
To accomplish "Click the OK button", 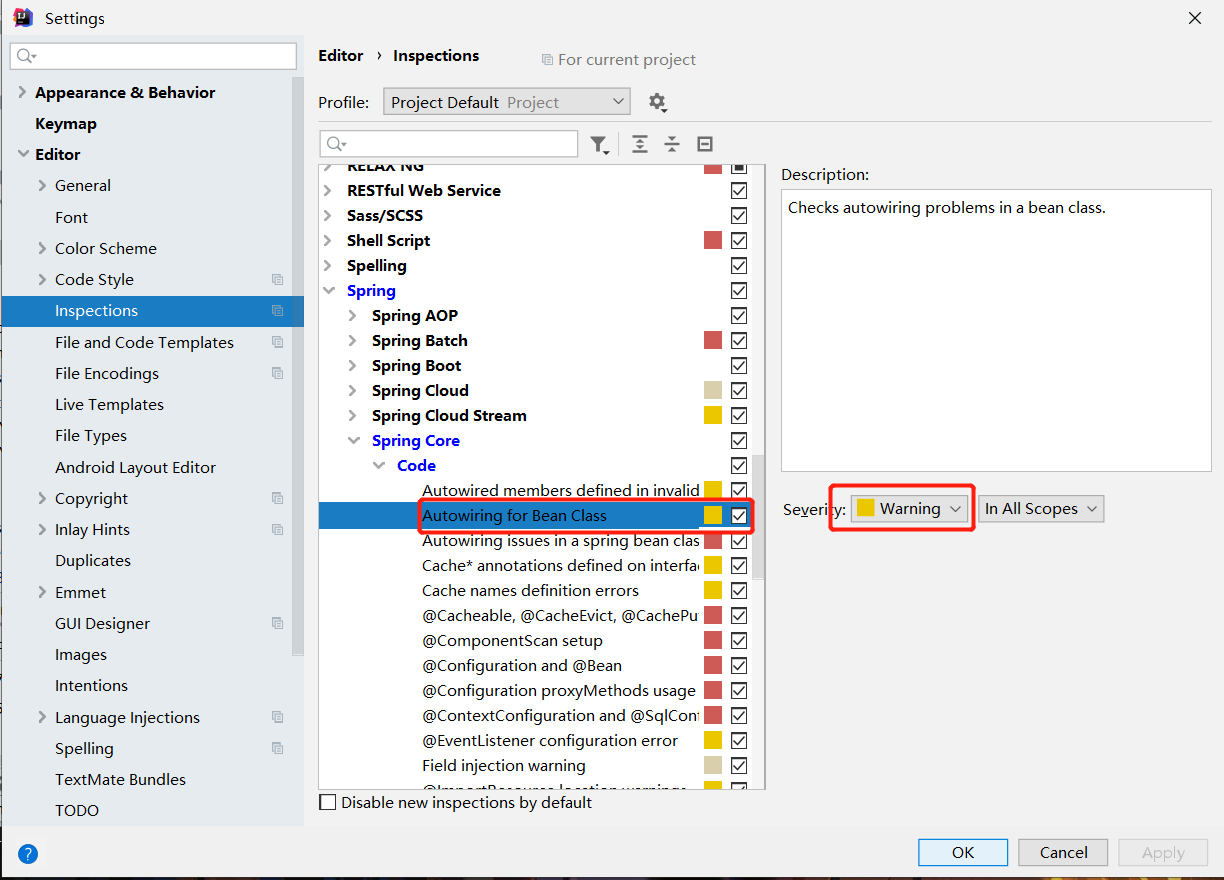I will [963, 852].
